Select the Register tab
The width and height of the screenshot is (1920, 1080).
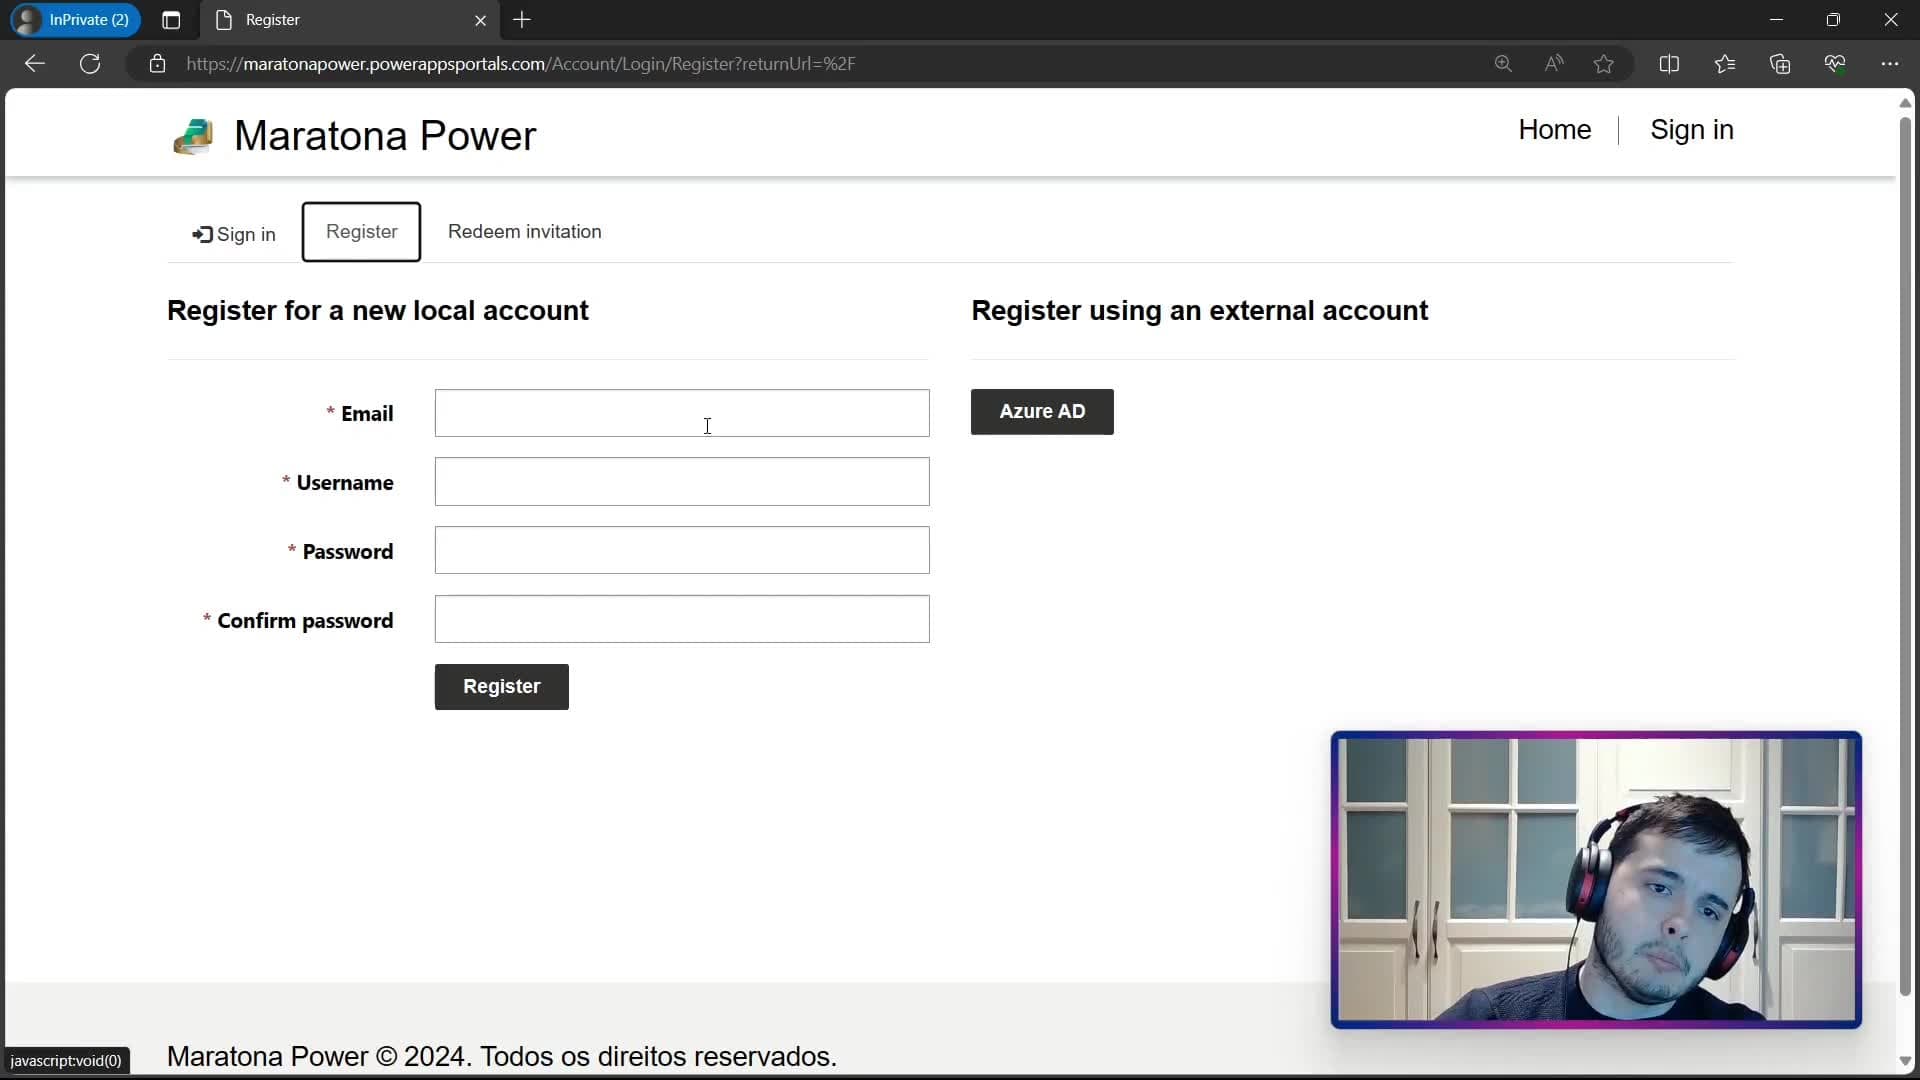pos(361,232)
